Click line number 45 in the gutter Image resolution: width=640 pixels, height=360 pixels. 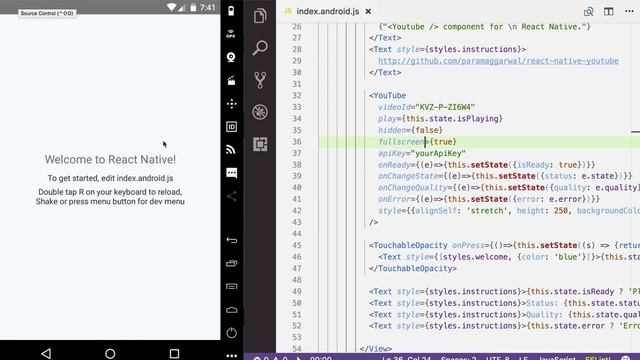pyautogui.click(x=297, y=245)
